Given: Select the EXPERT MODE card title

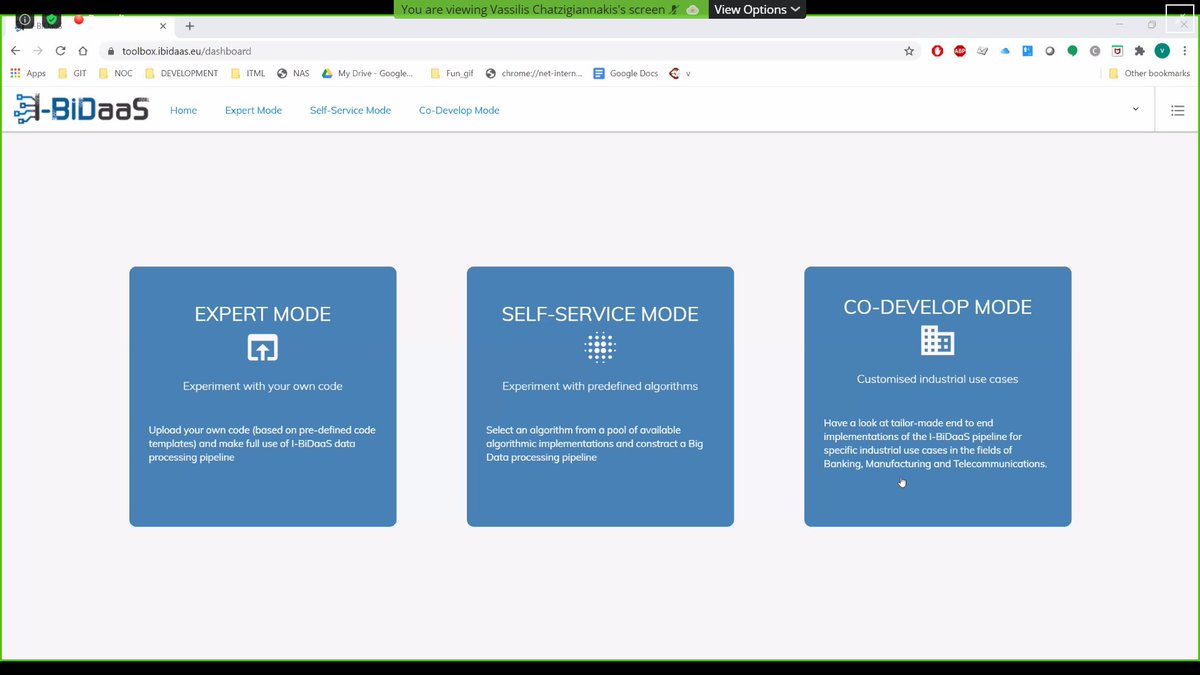Looking at the screenshot, I should [262, 314].
